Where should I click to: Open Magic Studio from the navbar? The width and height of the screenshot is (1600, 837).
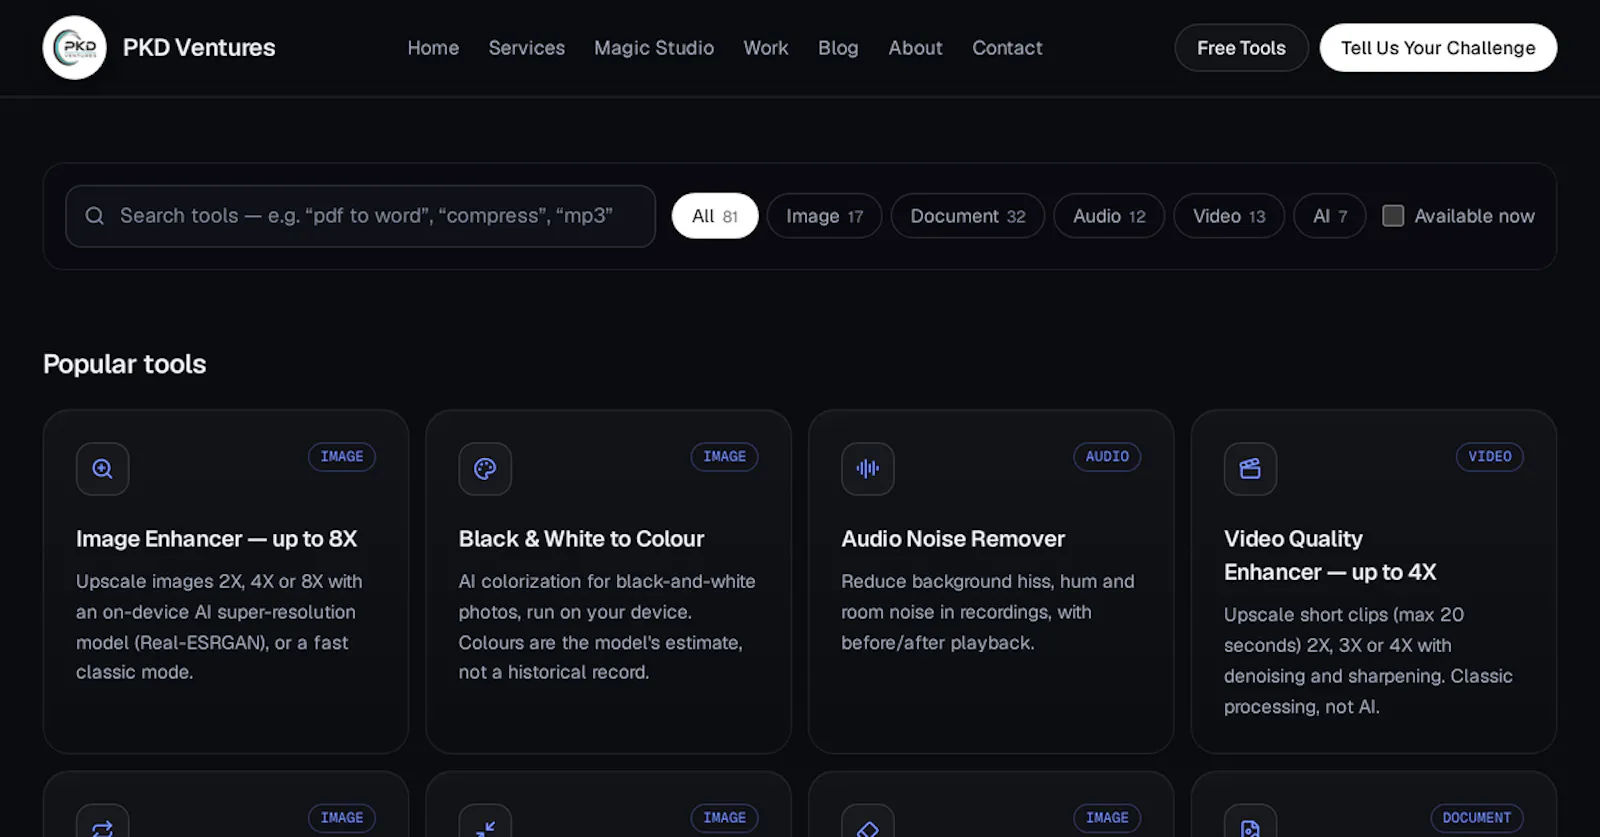point(654,48)
